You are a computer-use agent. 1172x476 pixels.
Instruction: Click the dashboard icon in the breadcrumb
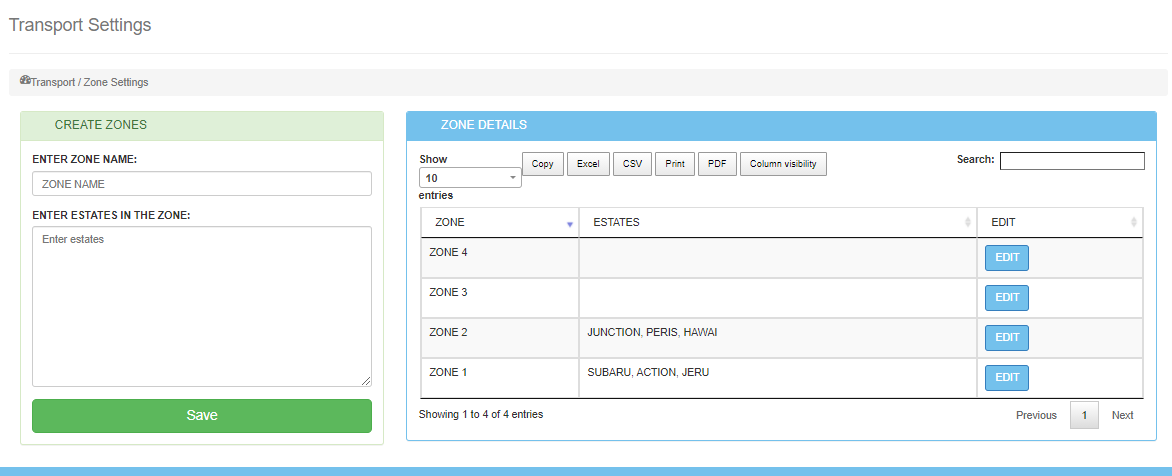point(25,81)
